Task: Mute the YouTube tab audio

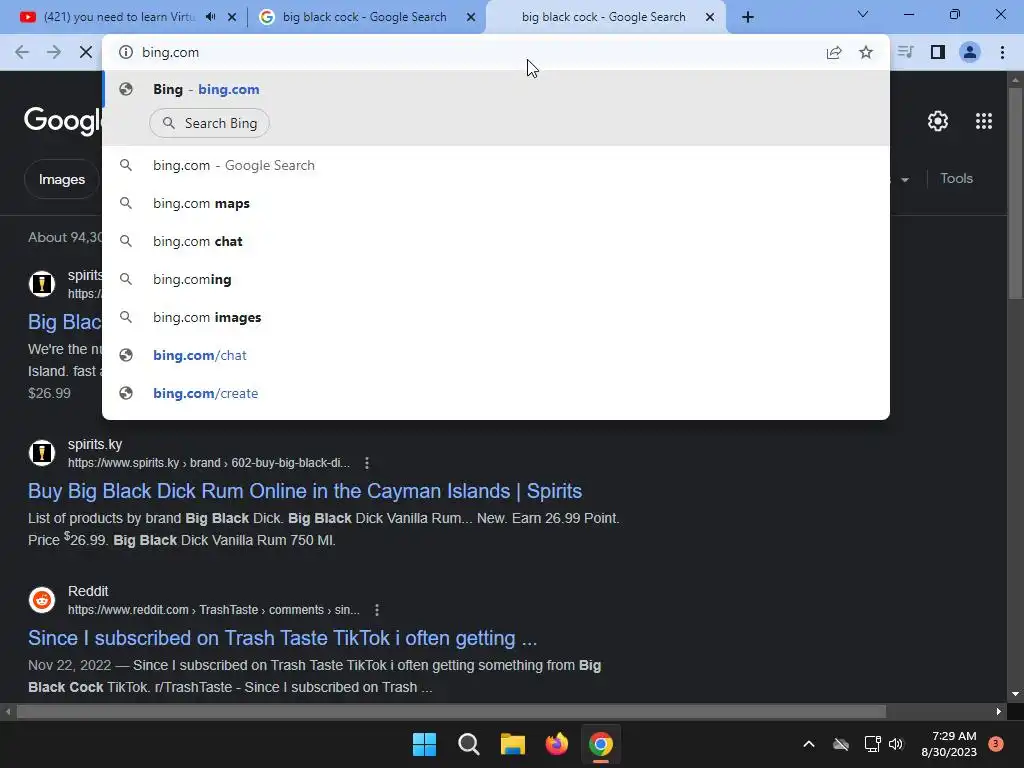Action: click(210, 17)
